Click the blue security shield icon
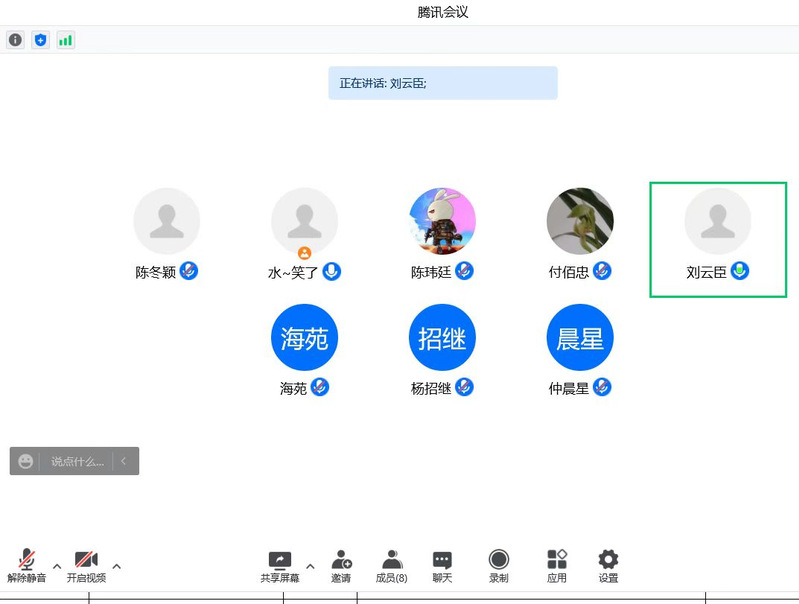Image resolution: width=799 pixels, height=604 pixels. click(40, 40)
